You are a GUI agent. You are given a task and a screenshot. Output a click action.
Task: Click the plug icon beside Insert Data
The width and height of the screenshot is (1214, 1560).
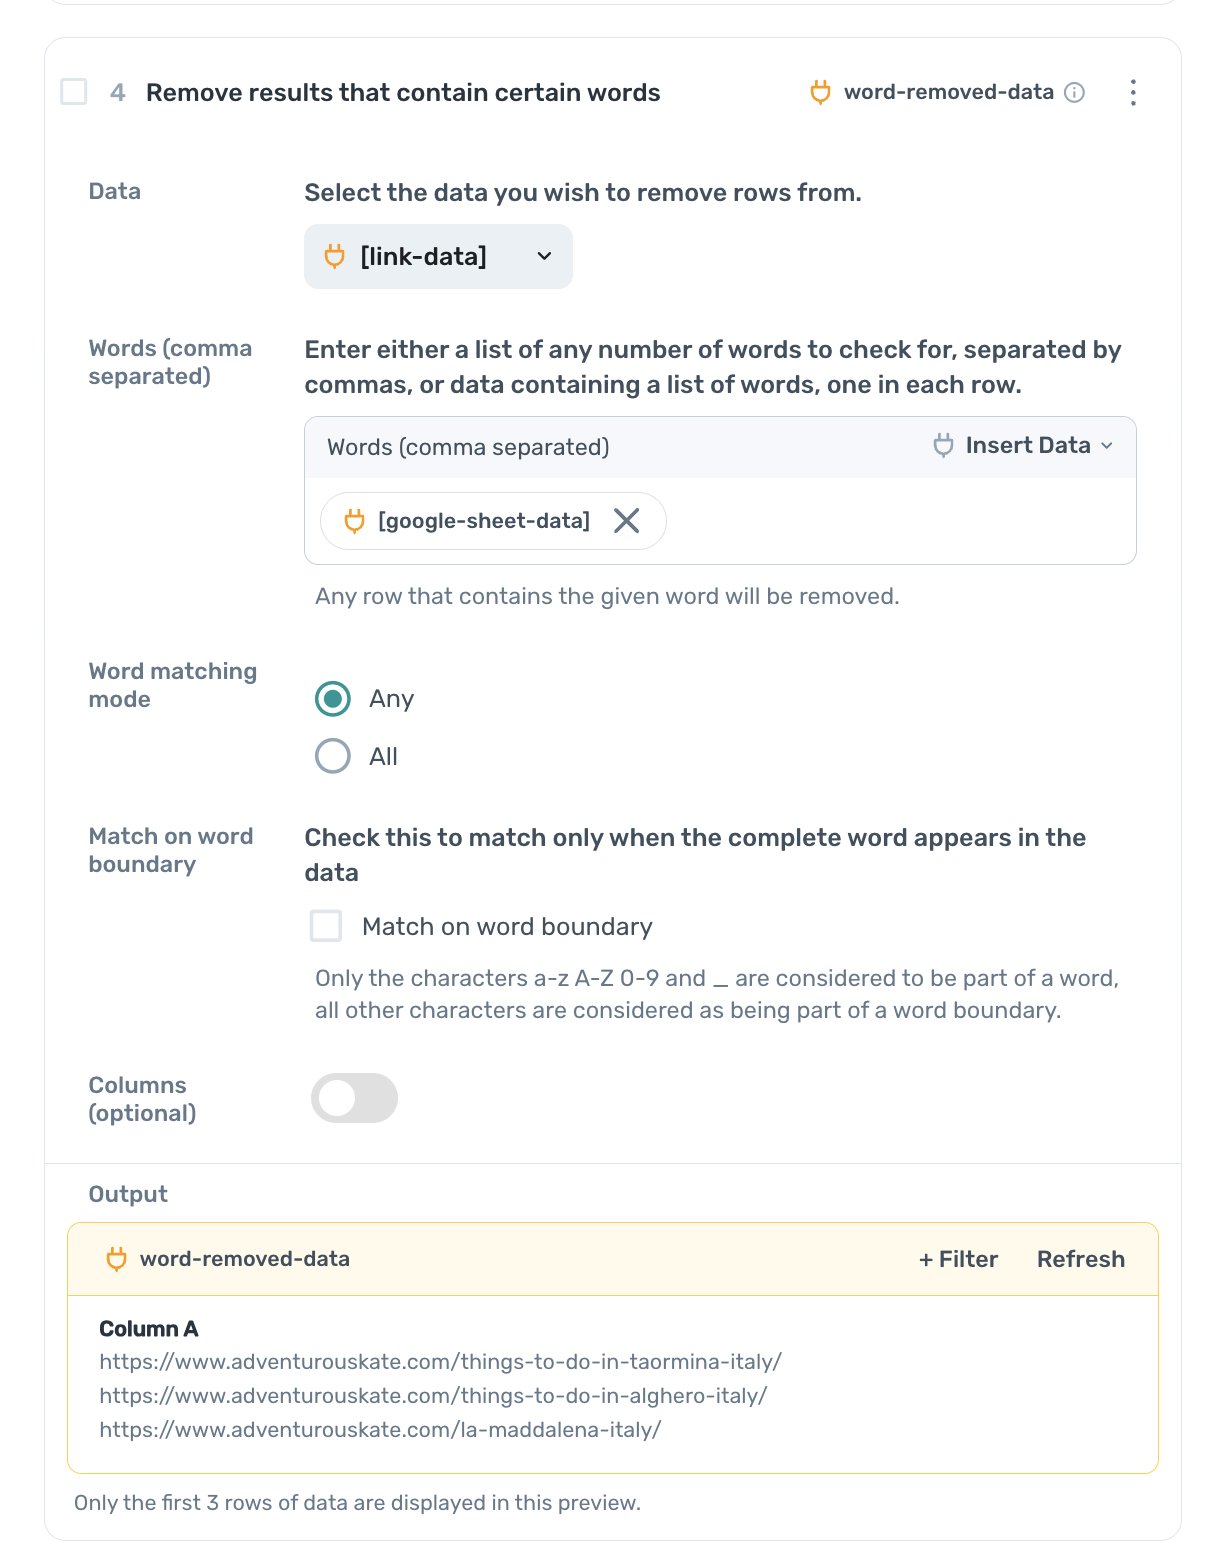pos(943,446)
